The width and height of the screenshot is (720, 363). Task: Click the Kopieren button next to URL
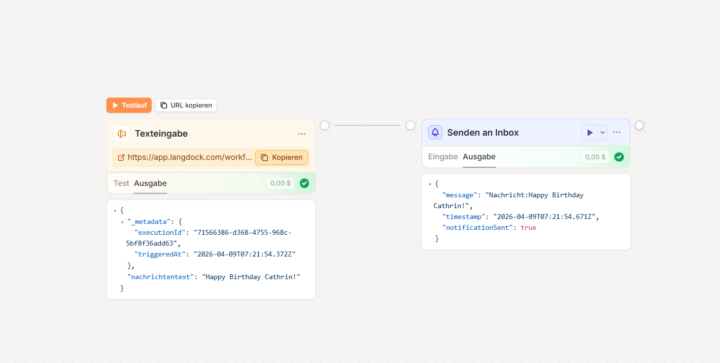tap(281, 157)
